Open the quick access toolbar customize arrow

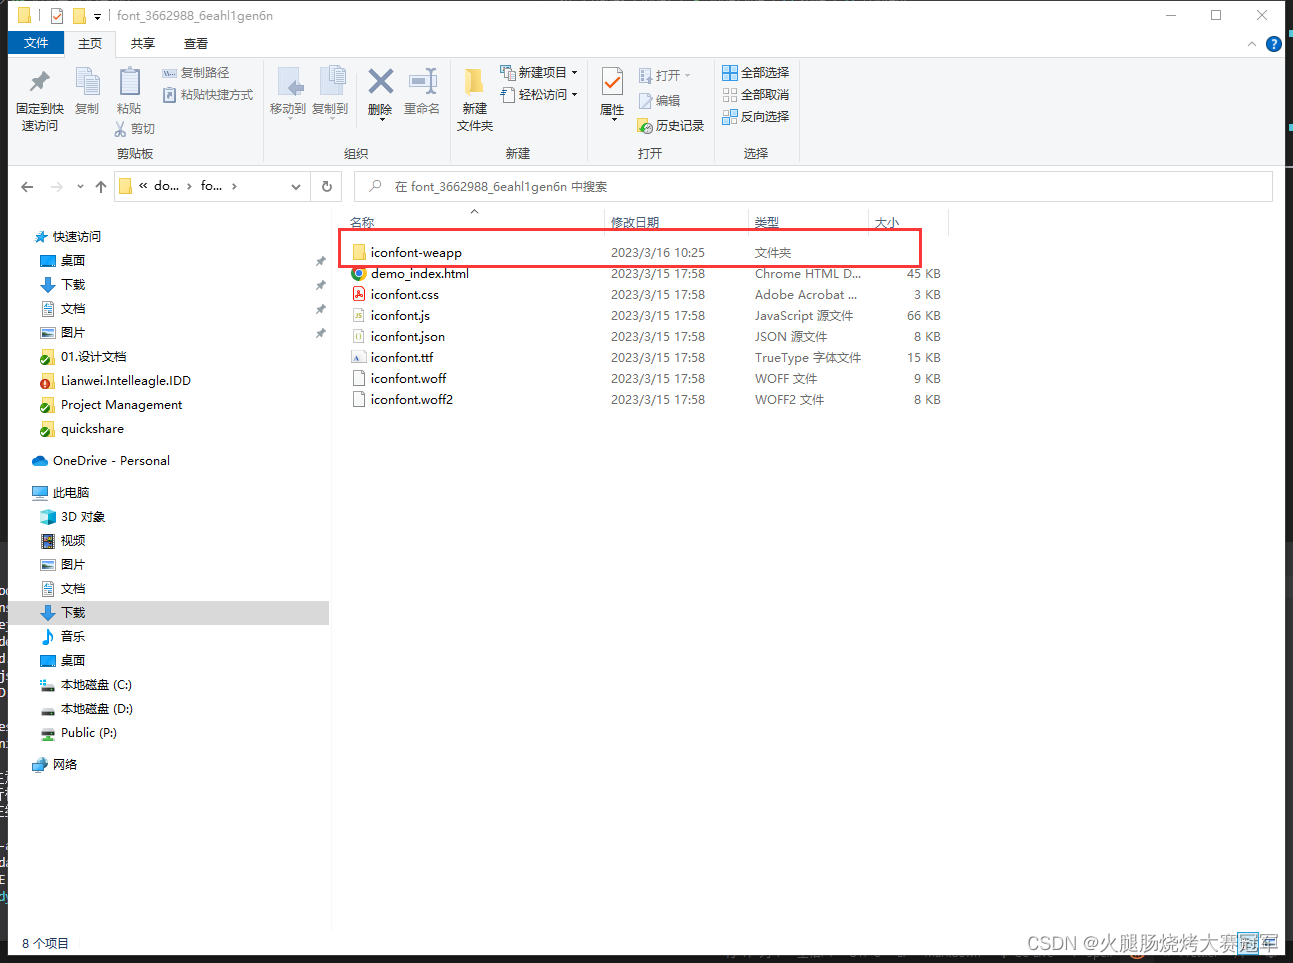97,16
